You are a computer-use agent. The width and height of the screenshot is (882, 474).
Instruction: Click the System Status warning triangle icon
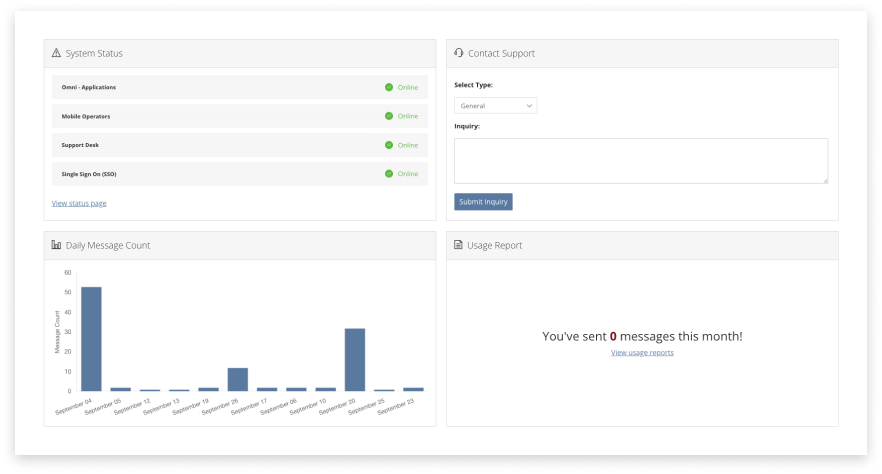coord(56,53)
